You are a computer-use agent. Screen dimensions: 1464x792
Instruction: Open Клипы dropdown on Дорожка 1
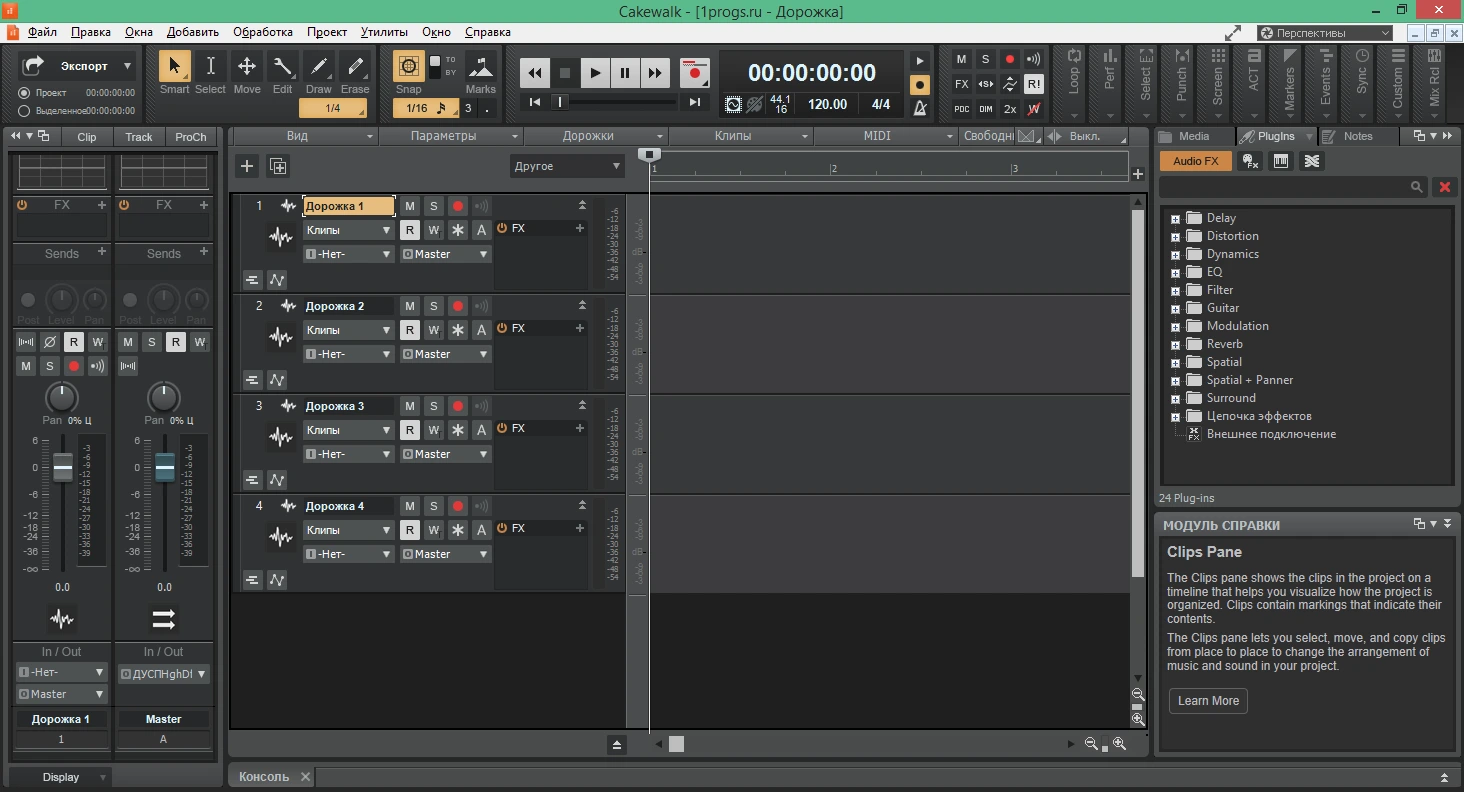click(x=348, y=230)
